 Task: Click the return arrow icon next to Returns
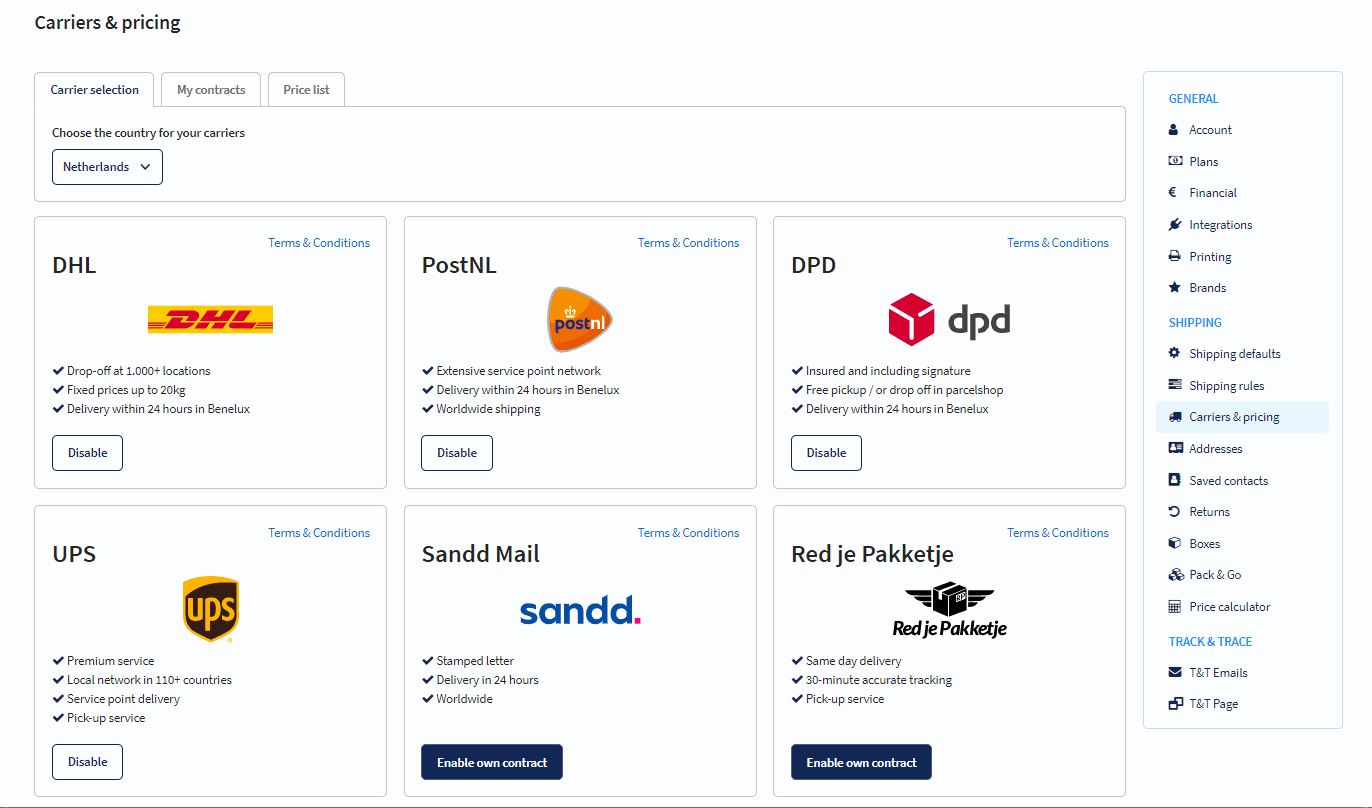1174,511
